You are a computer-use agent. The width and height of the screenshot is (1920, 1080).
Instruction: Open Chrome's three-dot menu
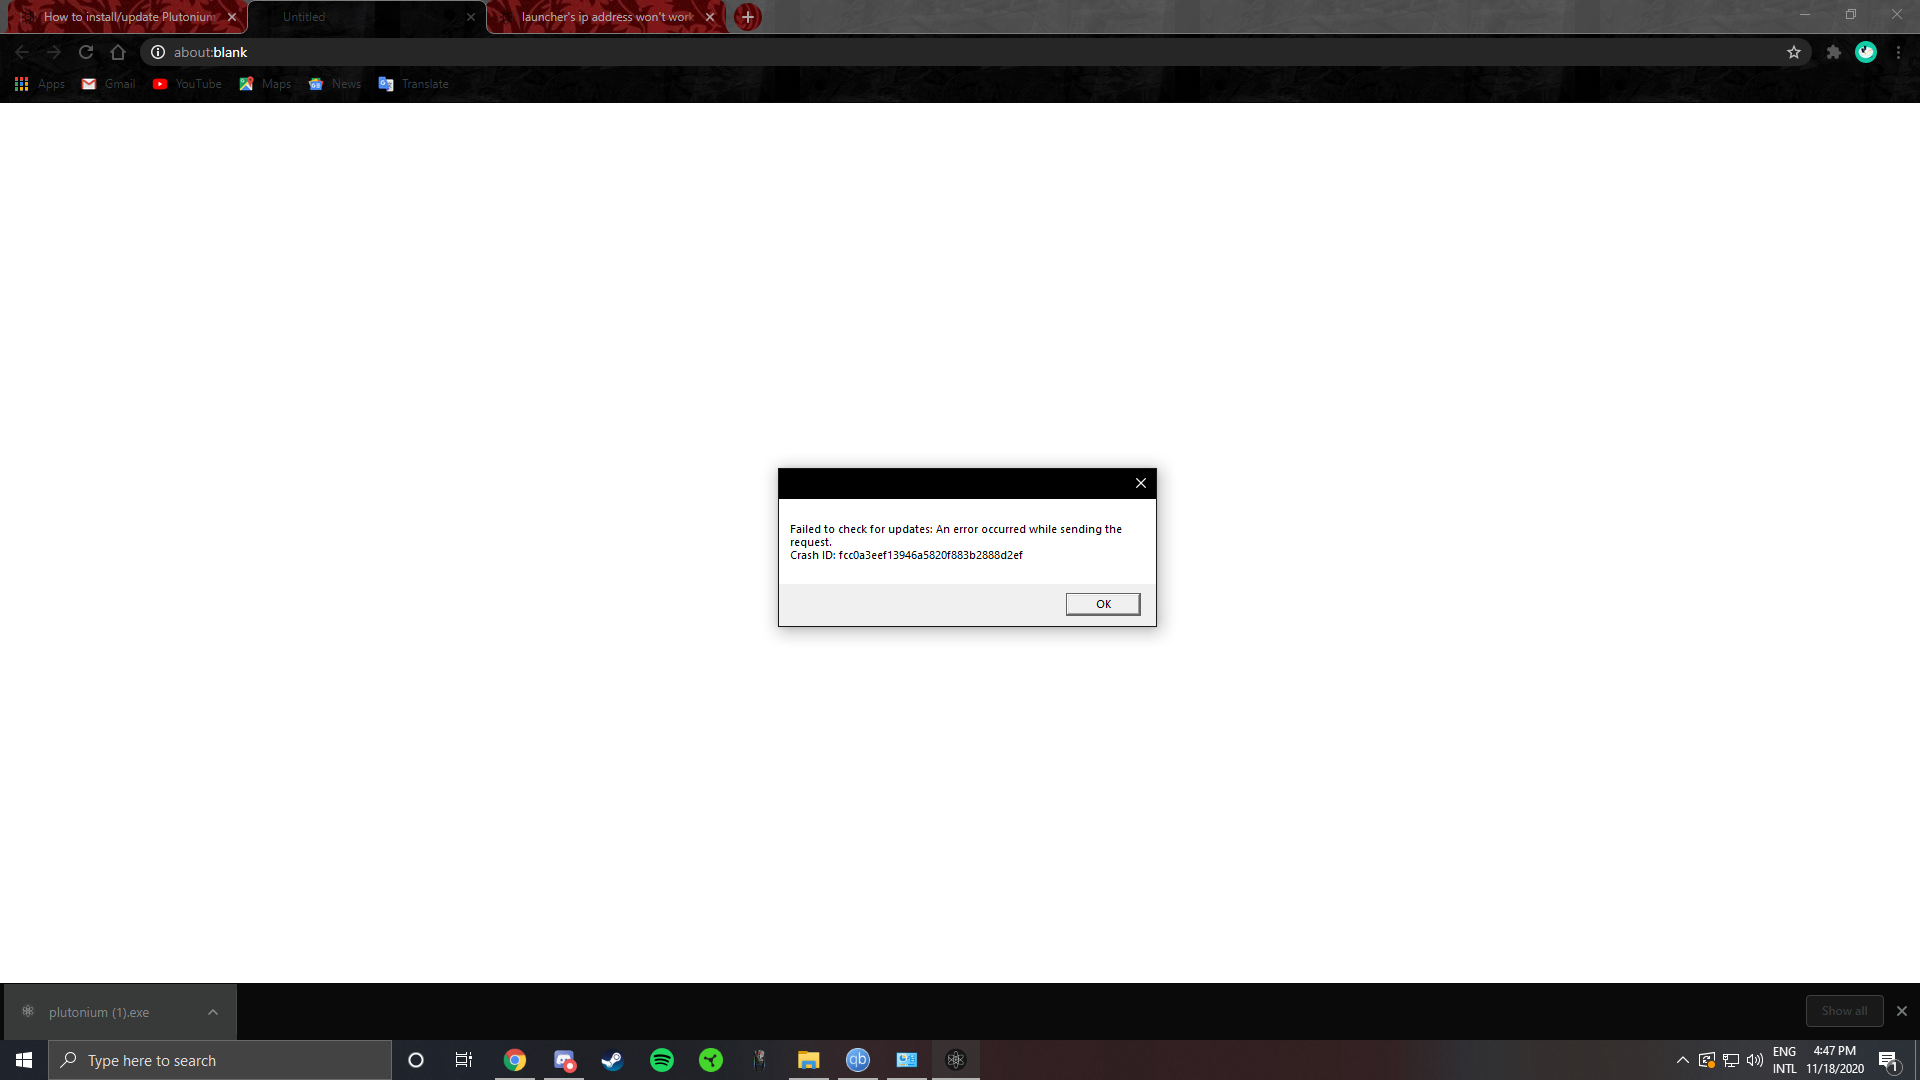click(x=1898, y=52)
